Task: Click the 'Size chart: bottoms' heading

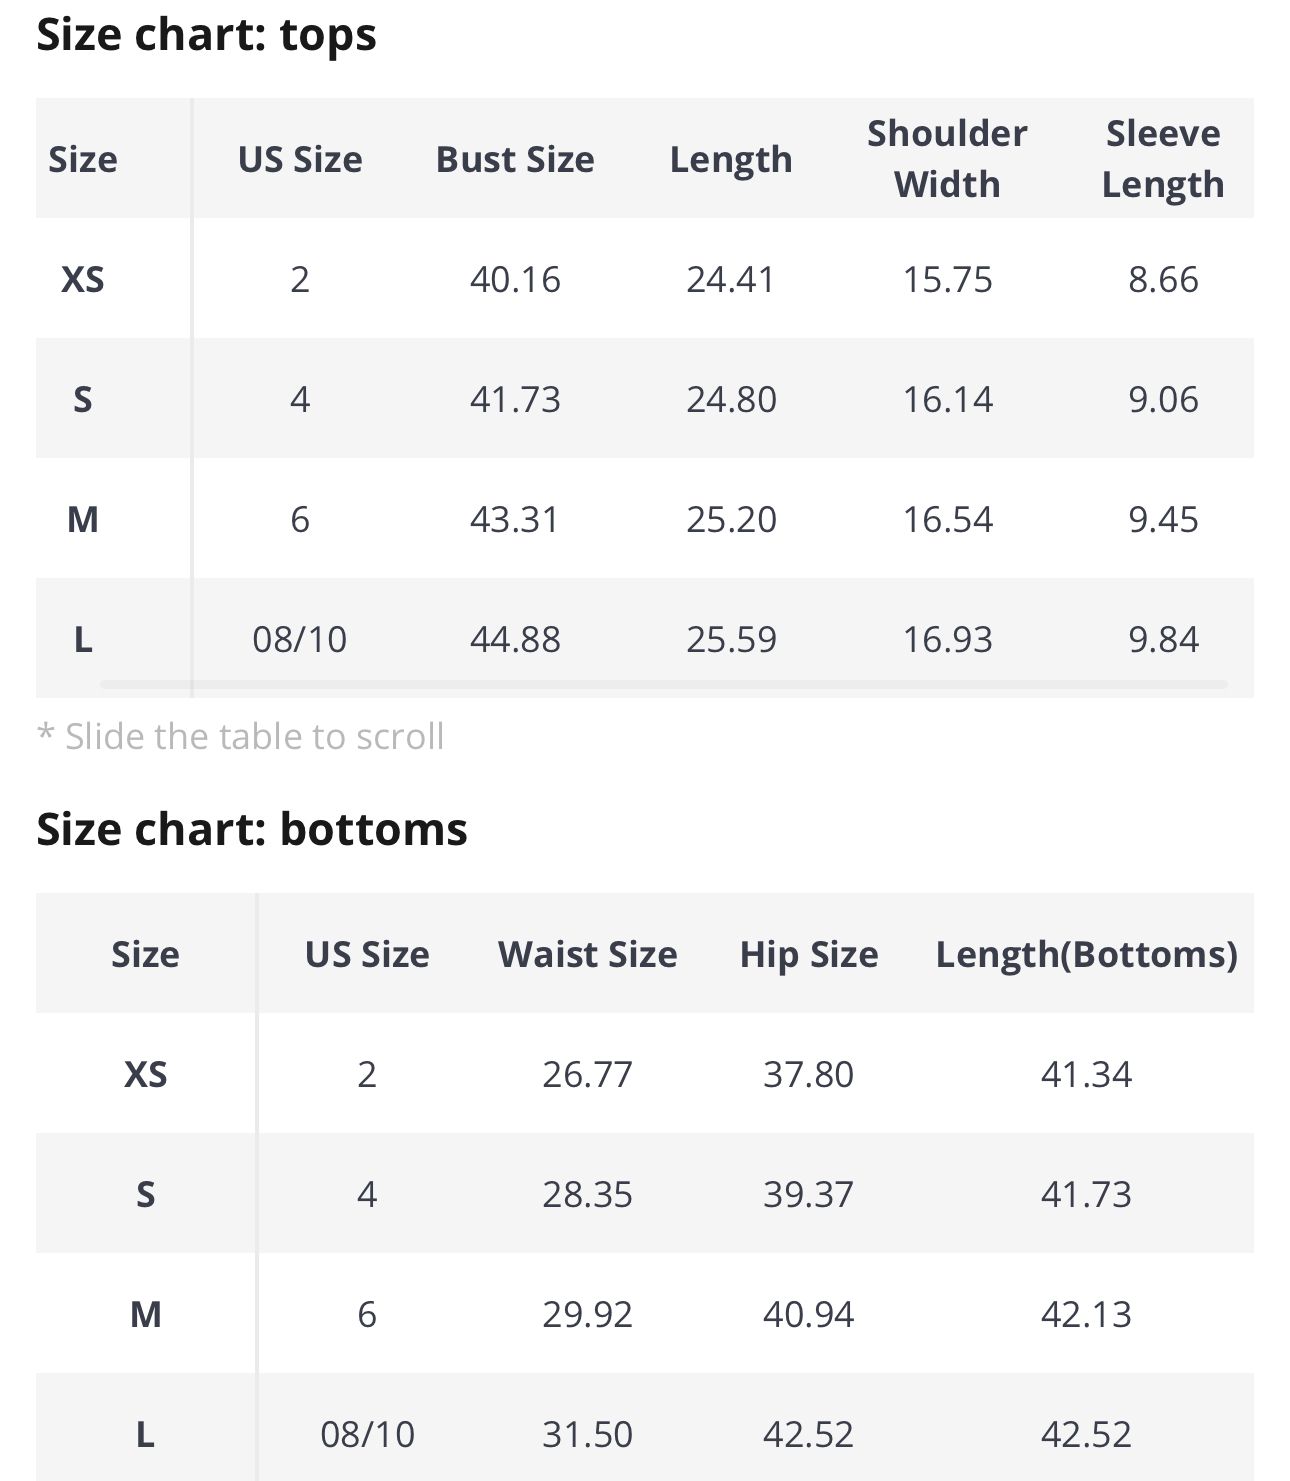Action: tap(252, 830)
